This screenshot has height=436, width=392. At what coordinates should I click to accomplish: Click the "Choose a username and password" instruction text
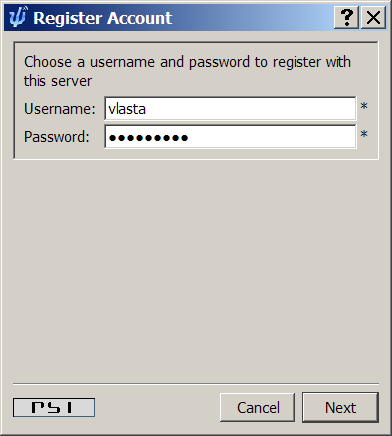[x=187, y=62]
